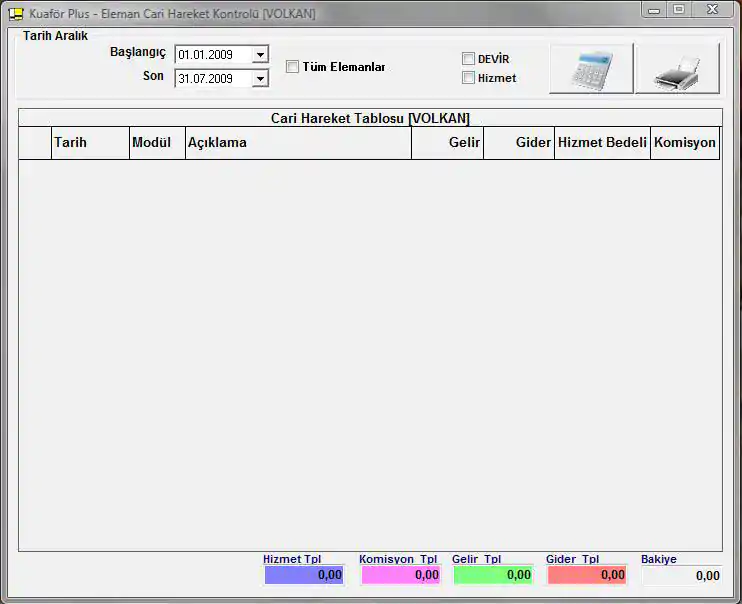Expand the Son date dropdown arrow
Viewport: 742px width, 604px height.
[260, 79]
